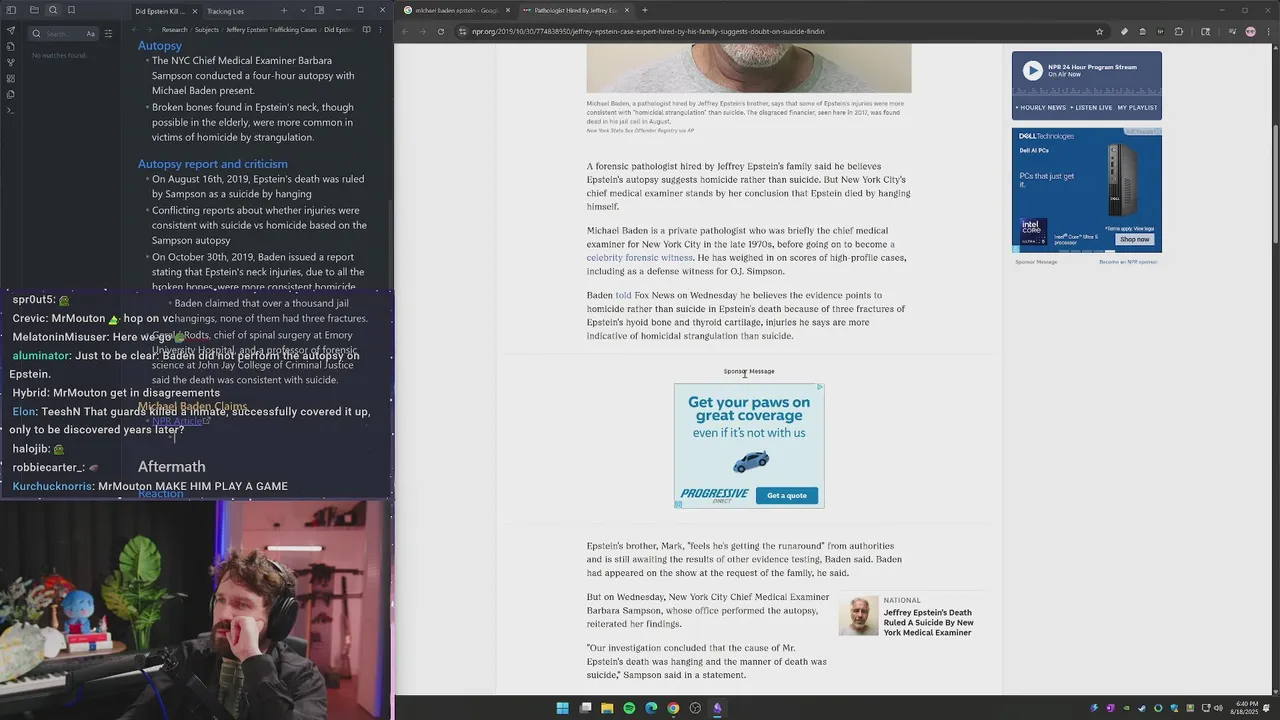Click the Research breadcrumb in Obsidian
The height and width of the screenshot is (720, 1280).
coord(174,30)
